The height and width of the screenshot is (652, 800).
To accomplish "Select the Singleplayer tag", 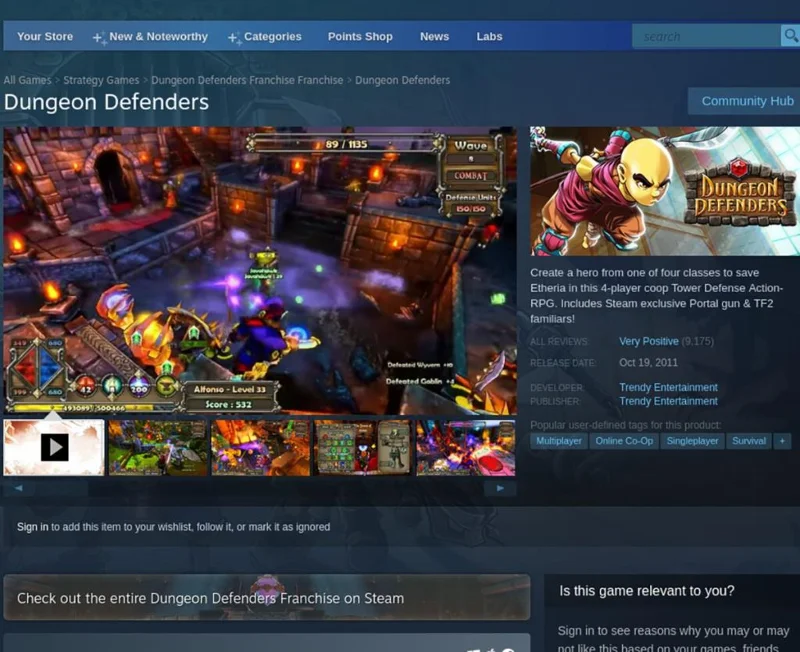I will (692, 441).
